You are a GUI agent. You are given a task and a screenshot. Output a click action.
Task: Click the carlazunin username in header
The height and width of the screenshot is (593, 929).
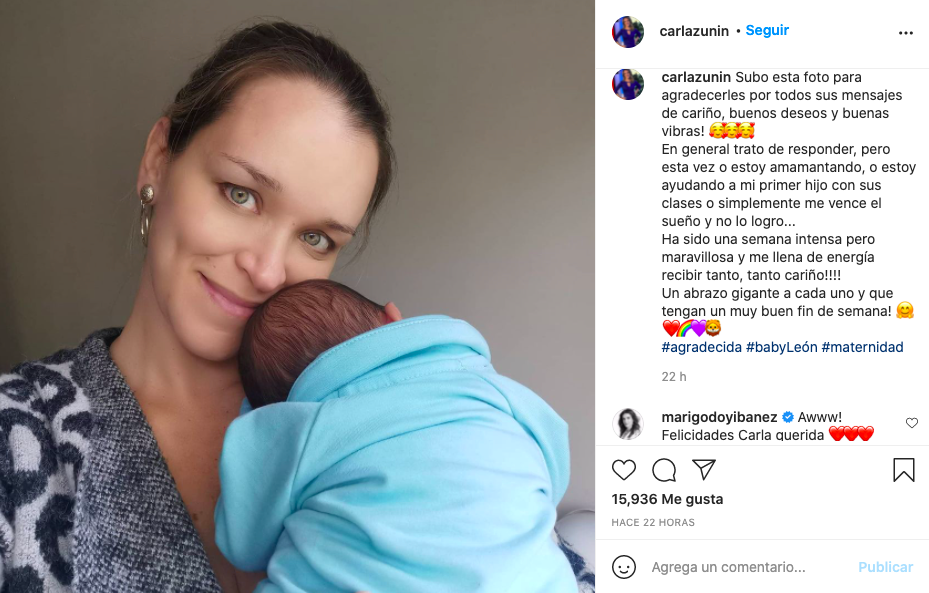pyautogui.click(x=694, y=31)
